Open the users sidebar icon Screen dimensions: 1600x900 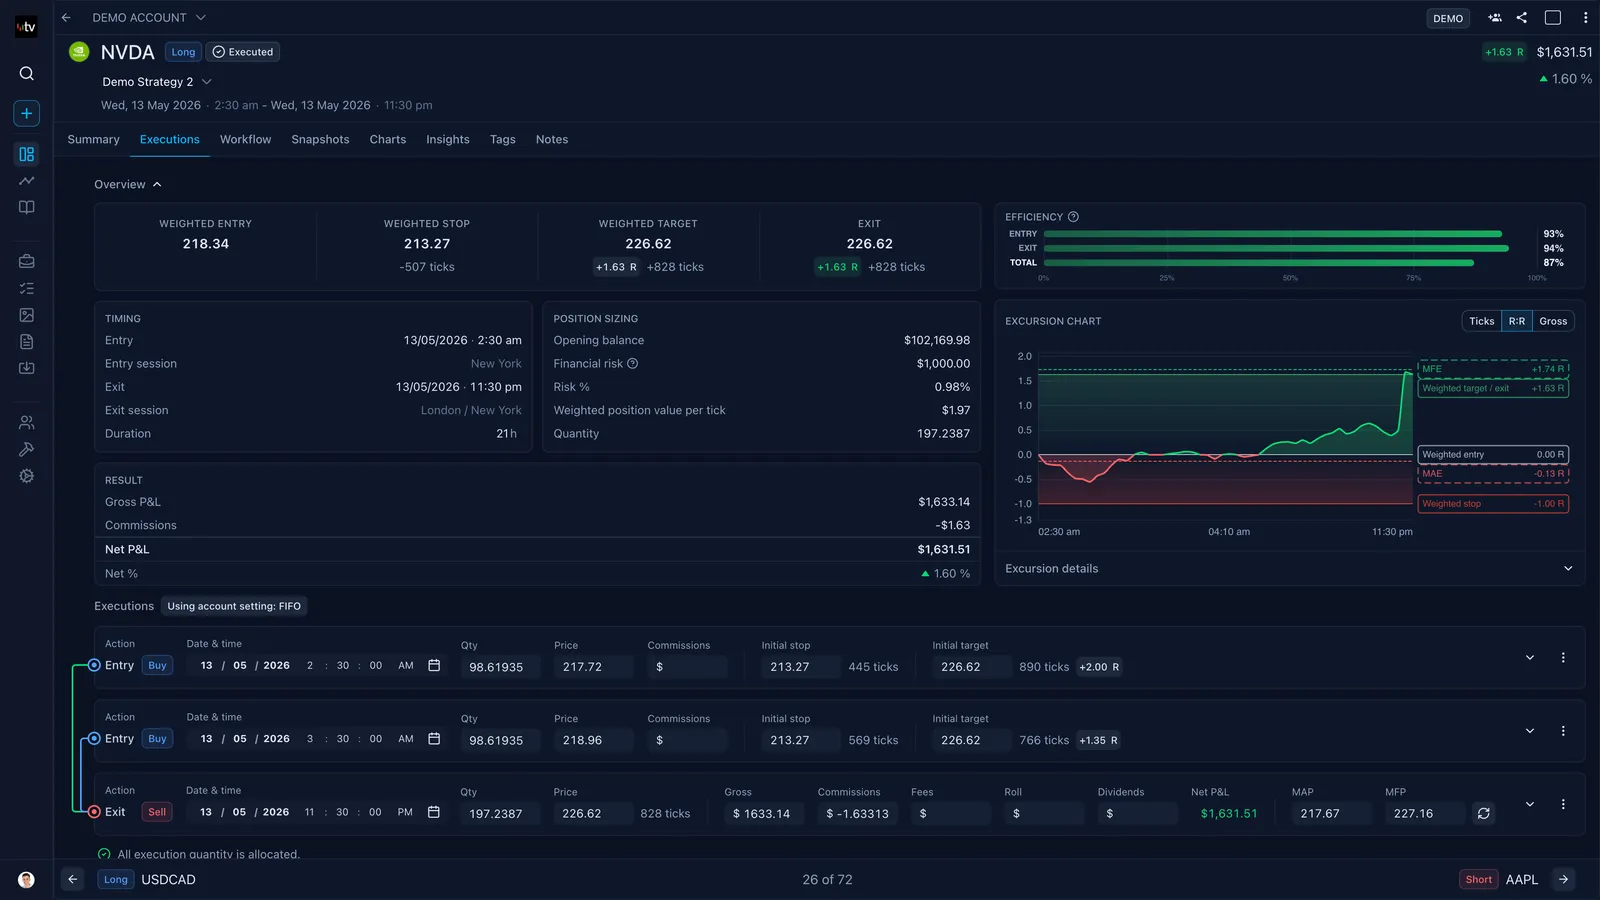pos(27,422)
